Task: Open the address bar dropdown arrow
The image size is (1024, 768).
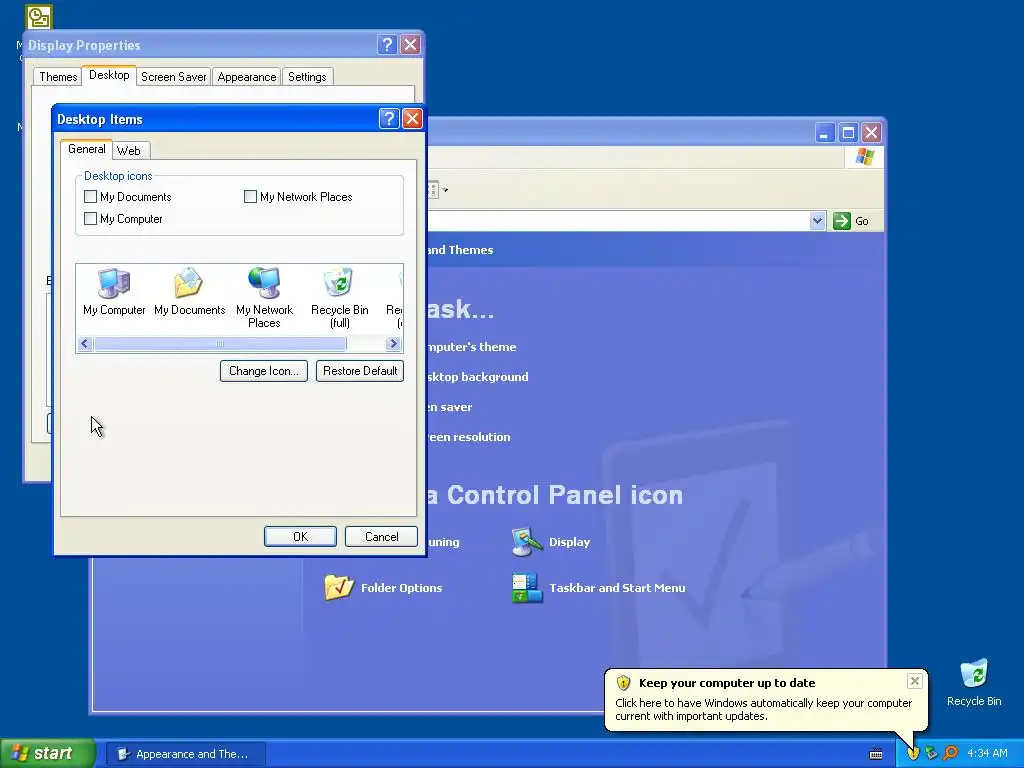Action: [817, 221]
